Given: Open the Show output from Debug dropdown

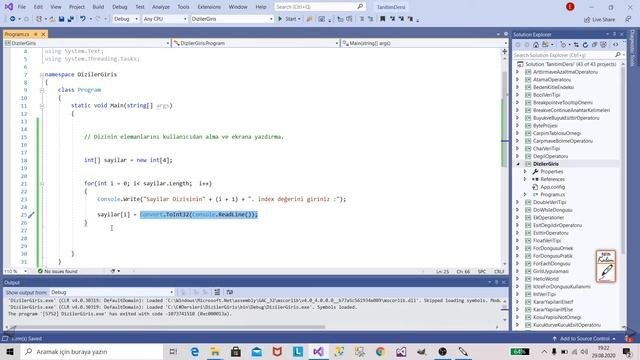Looking at the screenshot, I should (x=112, y=292).
